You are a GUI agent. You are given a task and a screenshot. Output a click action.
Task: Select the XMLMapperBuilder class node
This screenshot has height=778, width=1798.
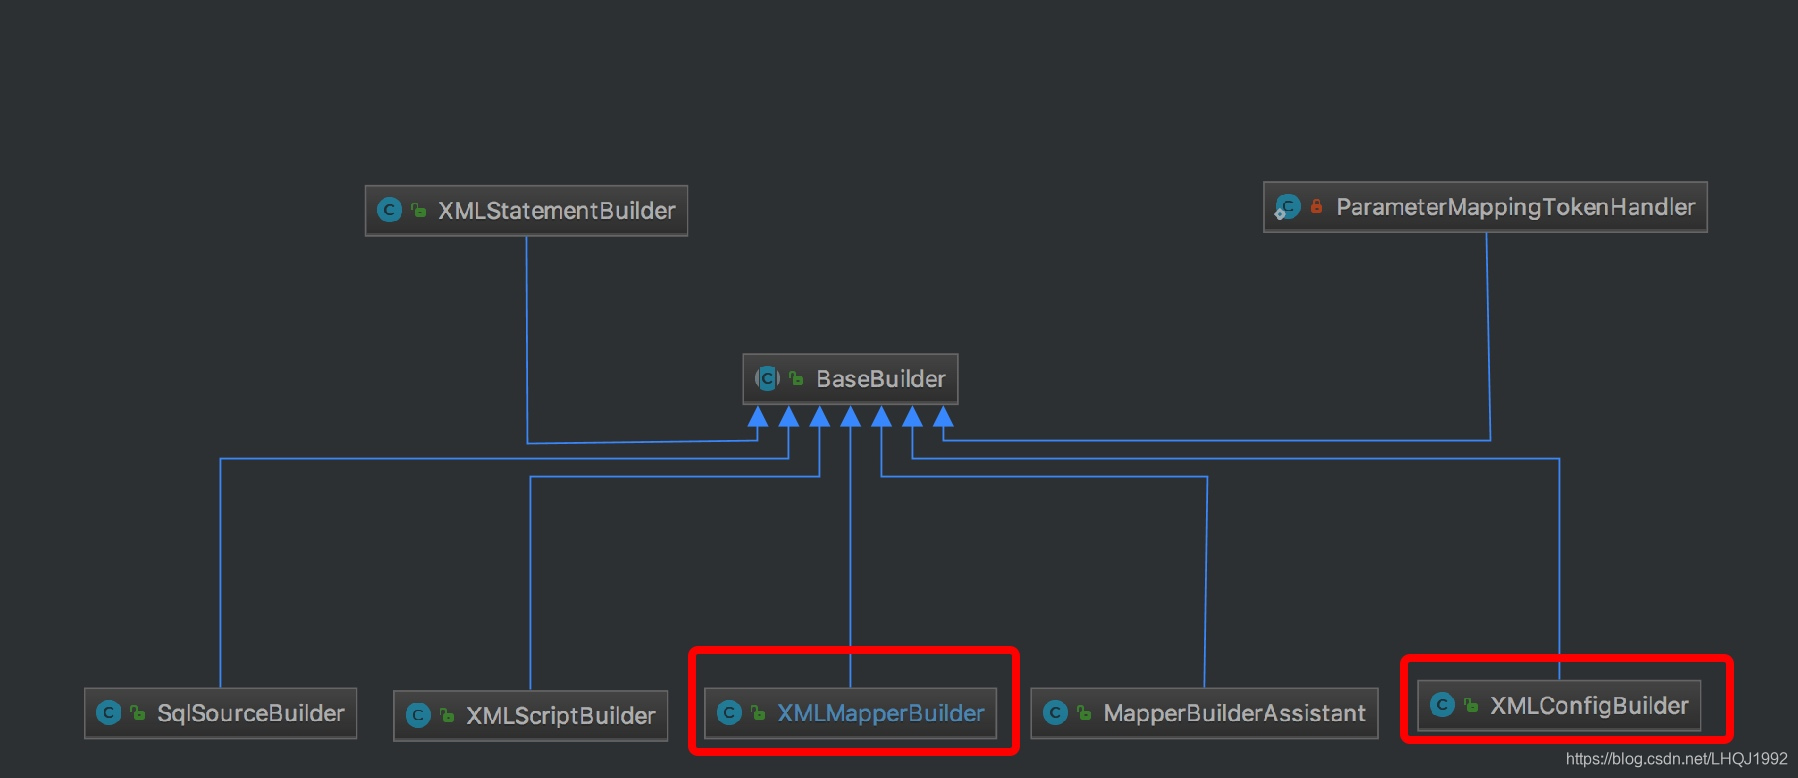point(850,713)
